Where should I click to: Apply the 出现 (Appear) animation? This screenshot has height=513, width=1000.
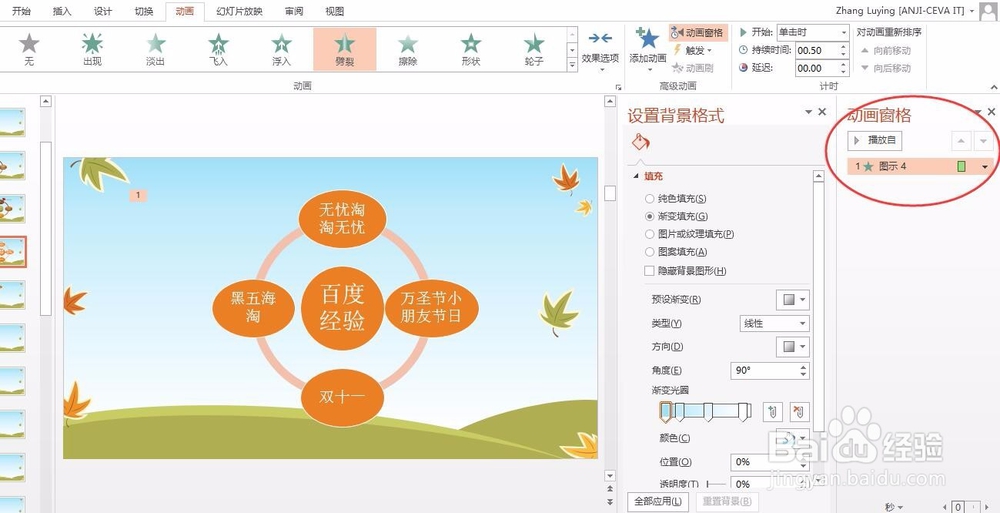pyautogui.click(x=92, y=49)
